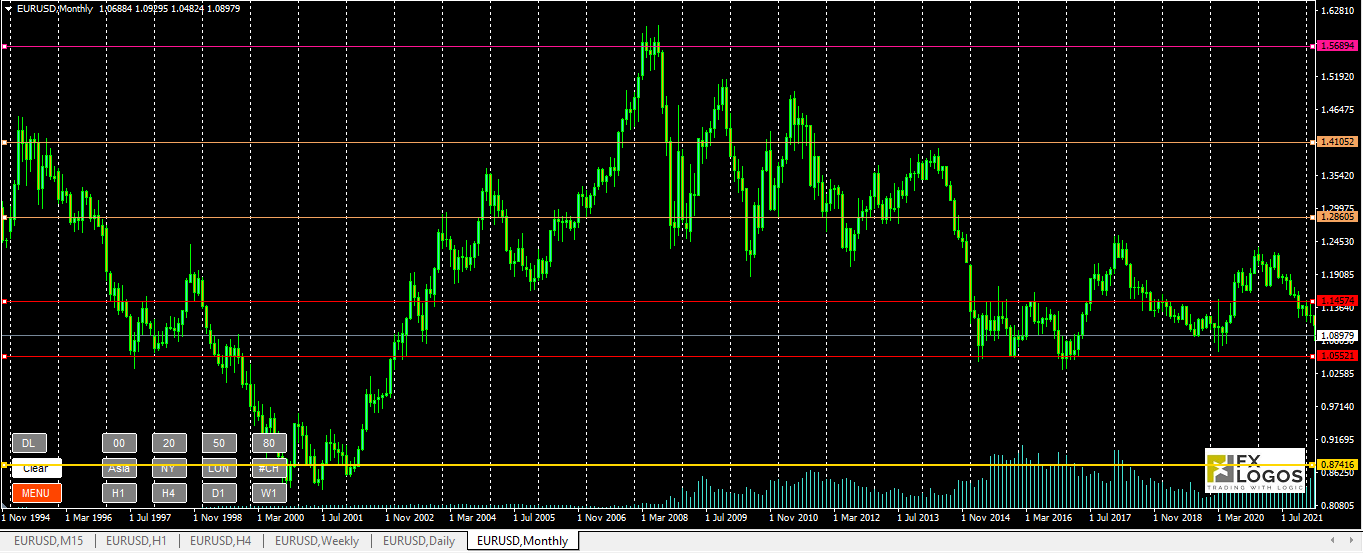Image resolution: width=1363 pixels, height=553 pixels.
Task: Toggle the LON session button
Action: (219, 468)
